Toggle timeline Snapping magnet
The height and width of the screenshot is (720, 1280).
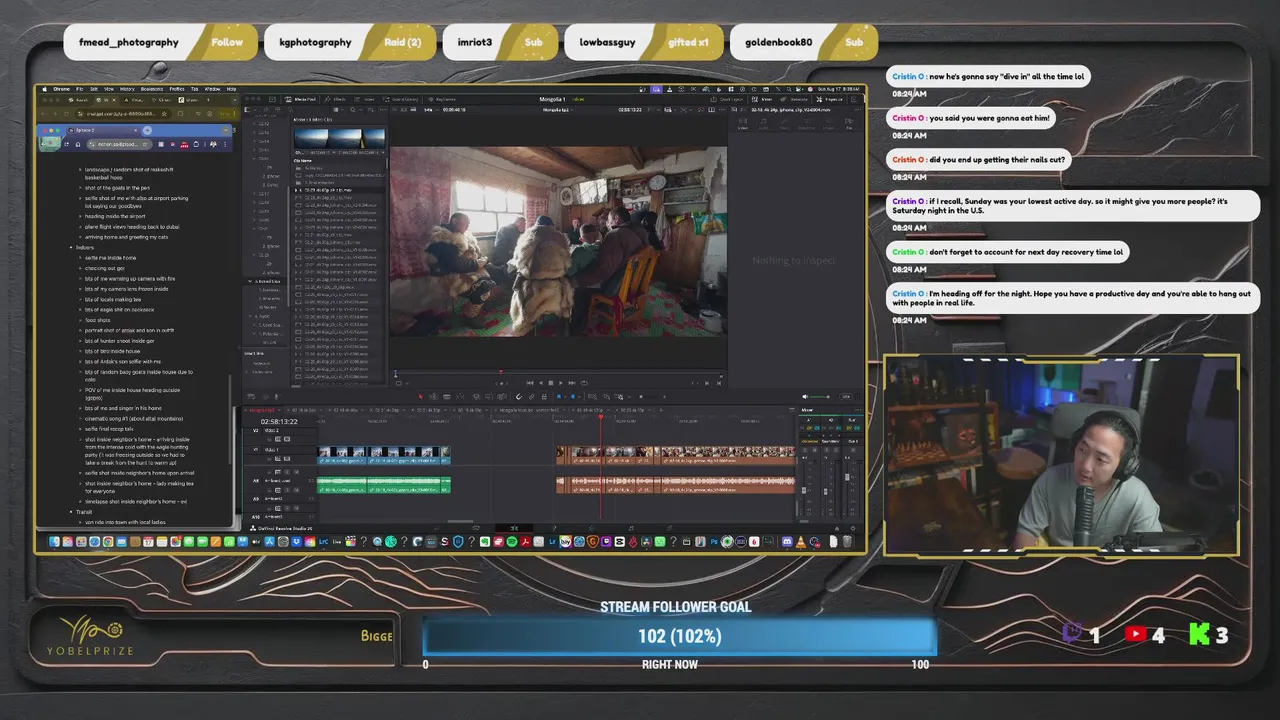(519, 397)
